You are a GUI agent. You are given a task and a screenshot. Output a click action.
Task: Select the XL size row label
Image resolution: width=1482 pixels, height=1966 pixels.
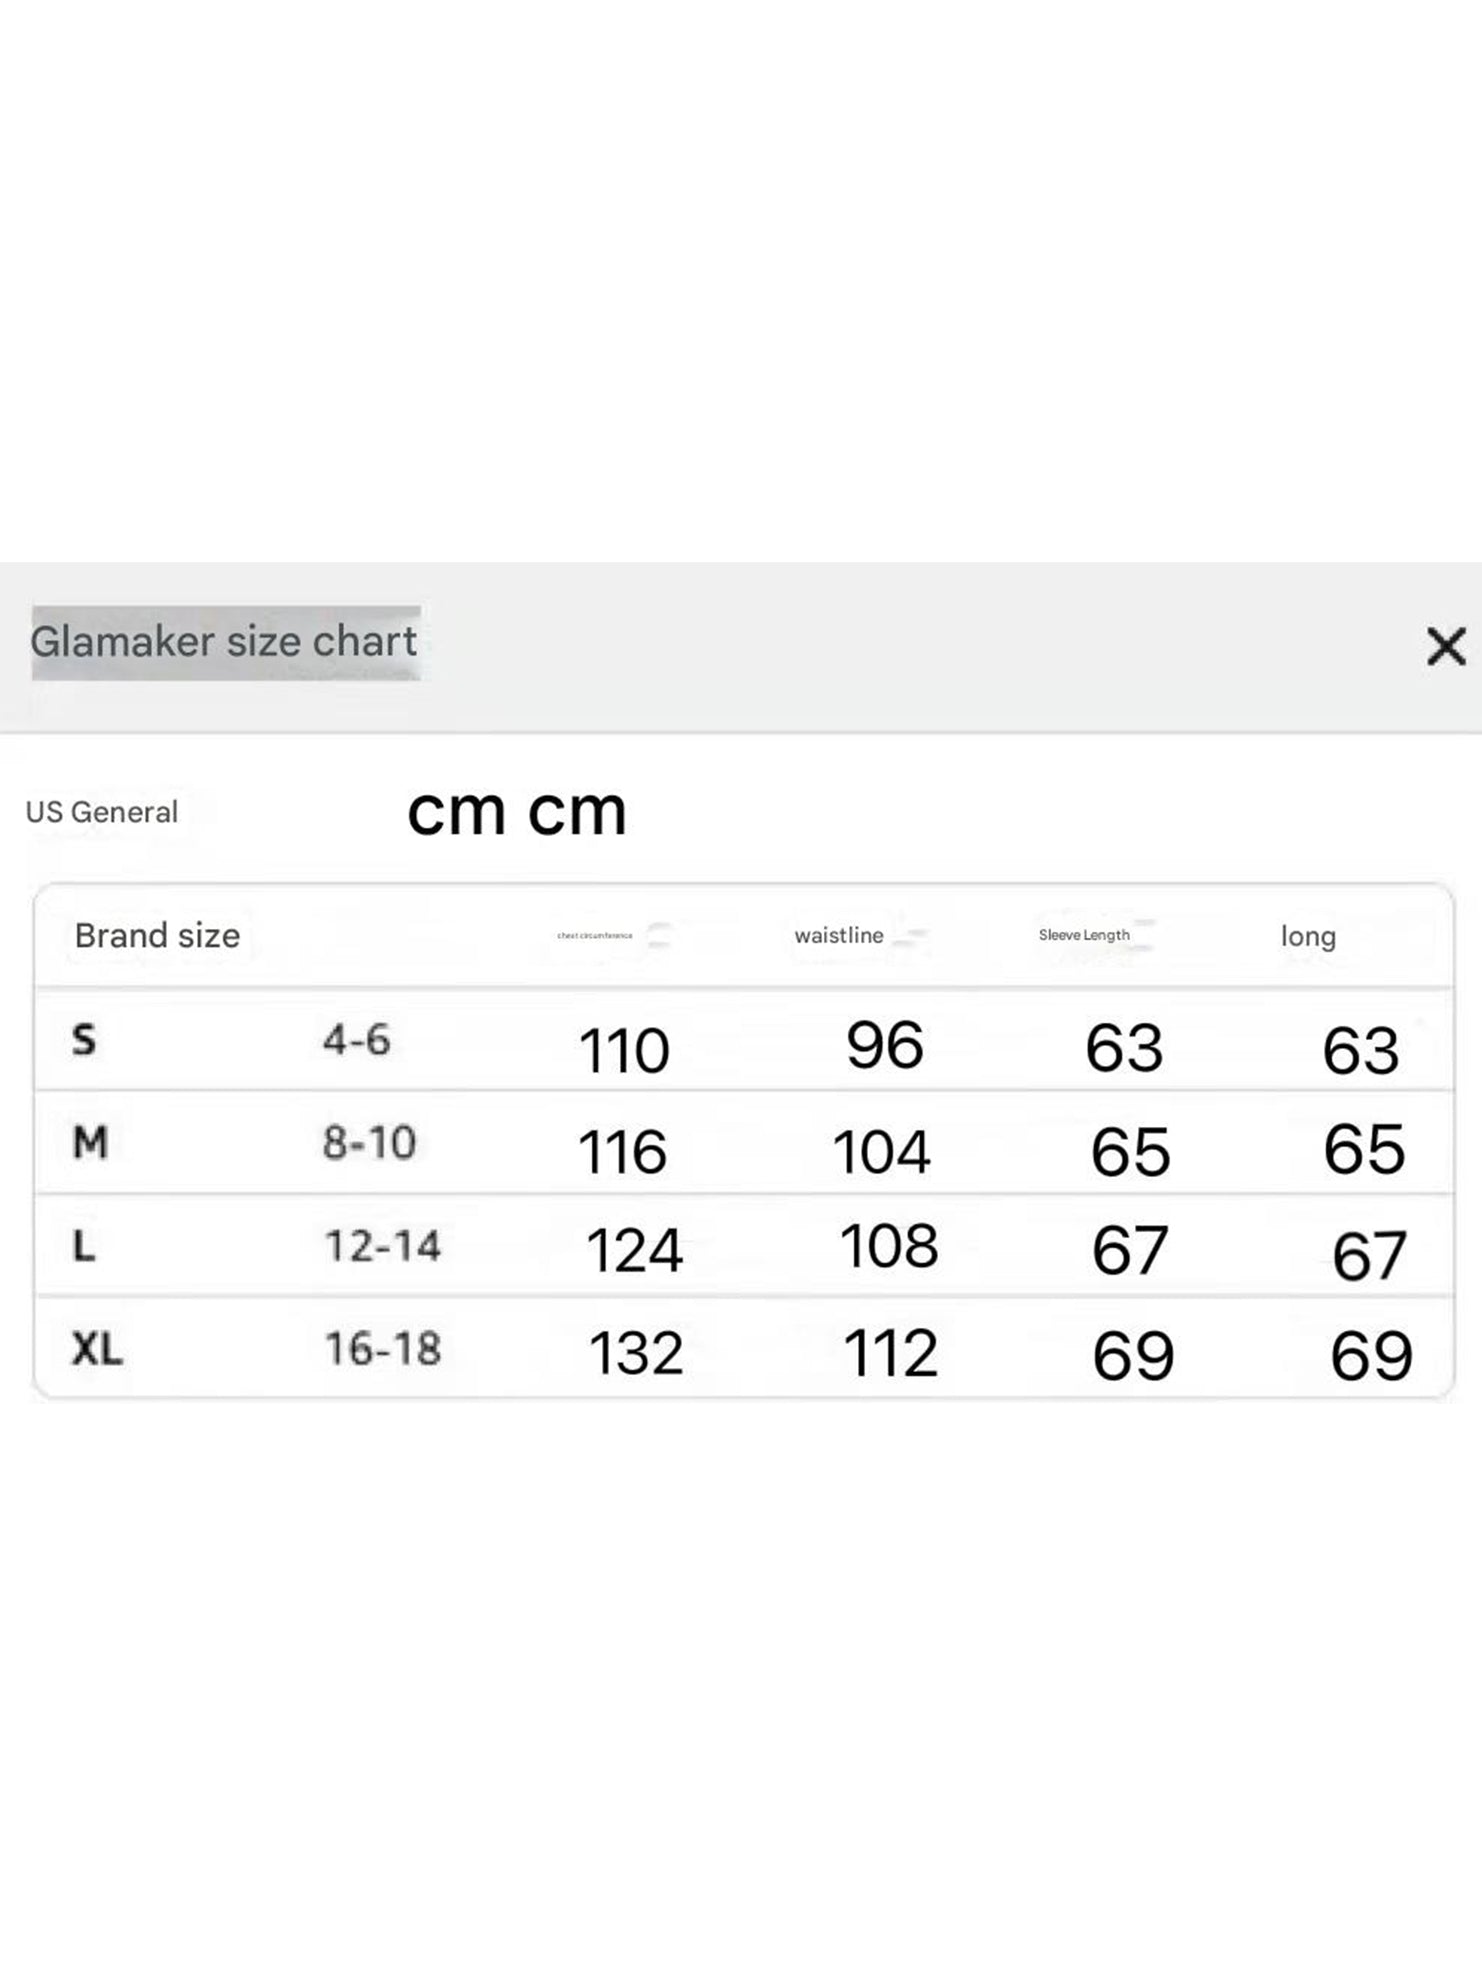tap(97, 1350)
